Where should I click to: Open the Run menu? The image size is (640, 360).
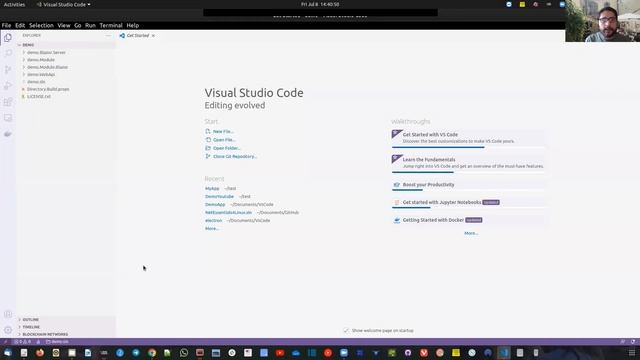click(x=90, y=25)
